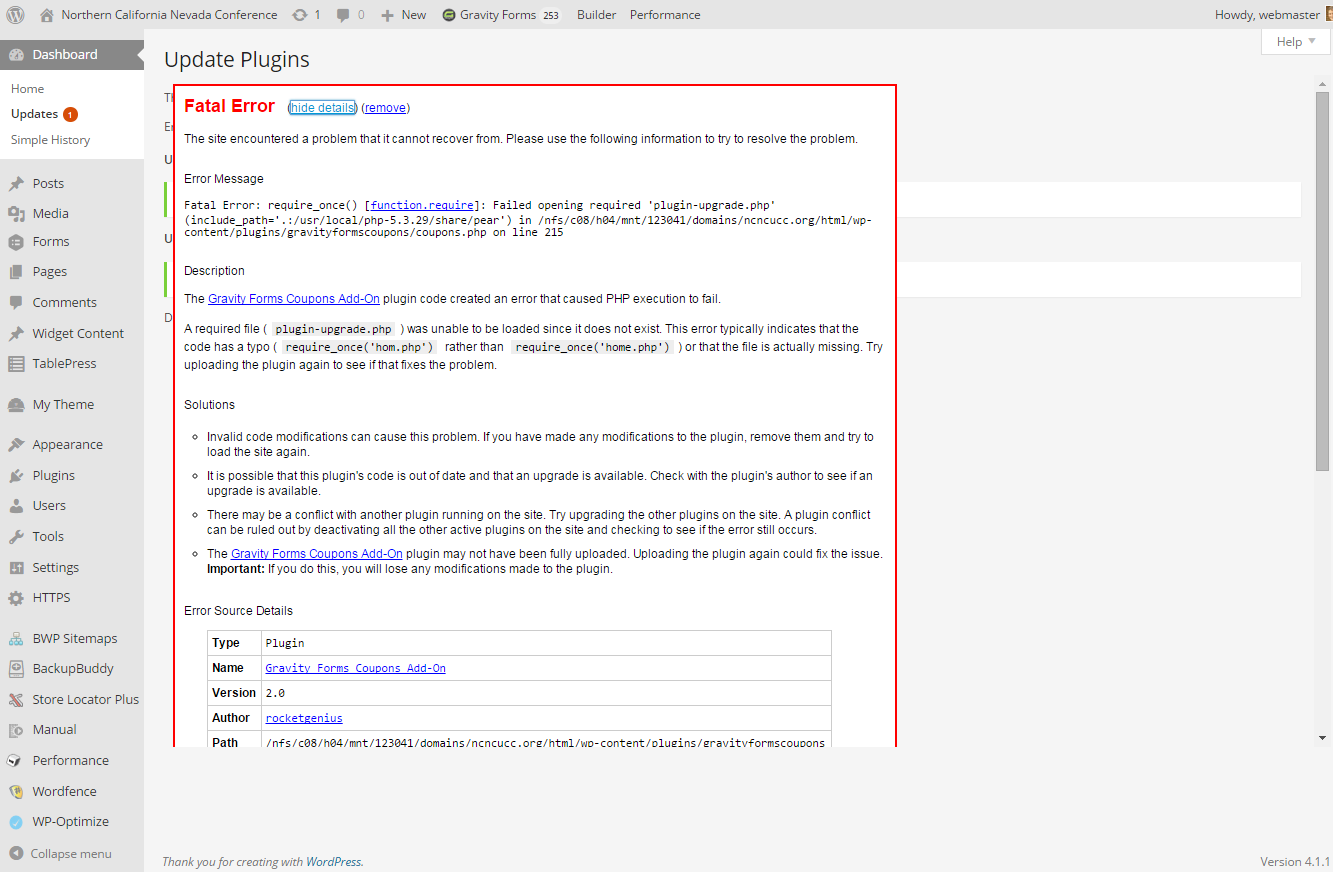Click the Update Plugins page heading

click(237, 60)
